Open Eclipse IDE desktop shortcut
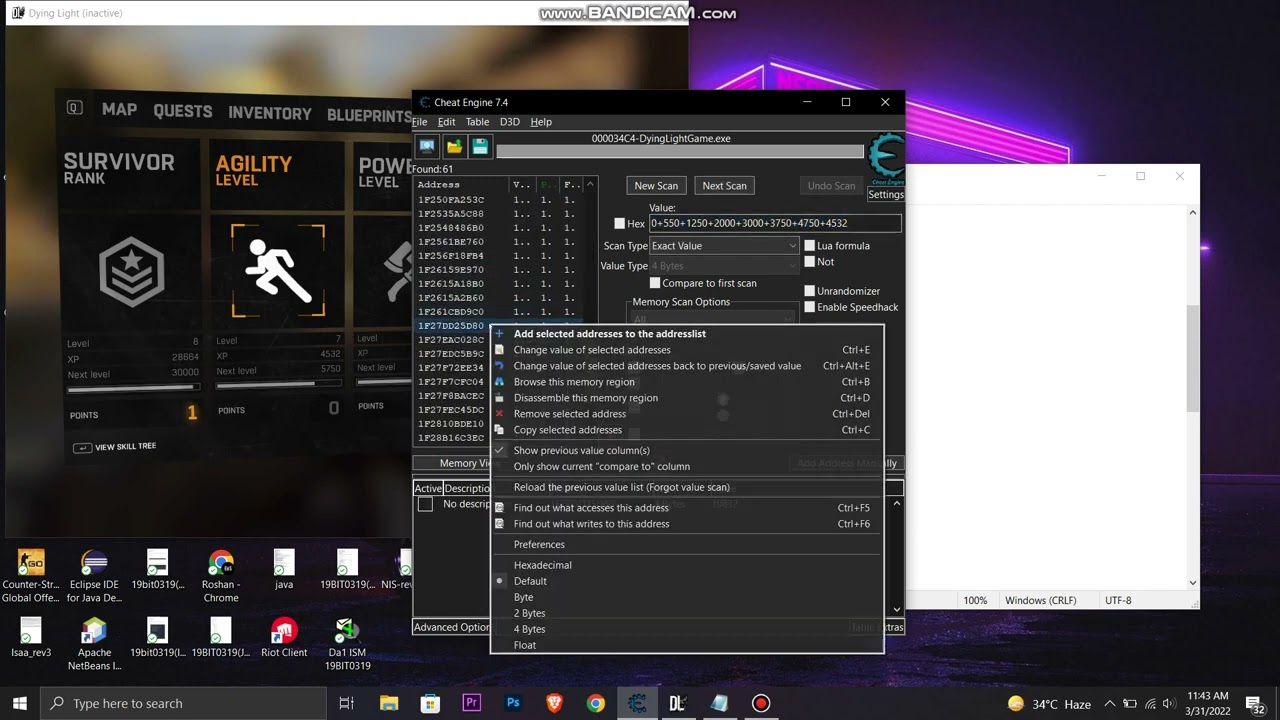 pyautogui.click(x=94, y=575)
